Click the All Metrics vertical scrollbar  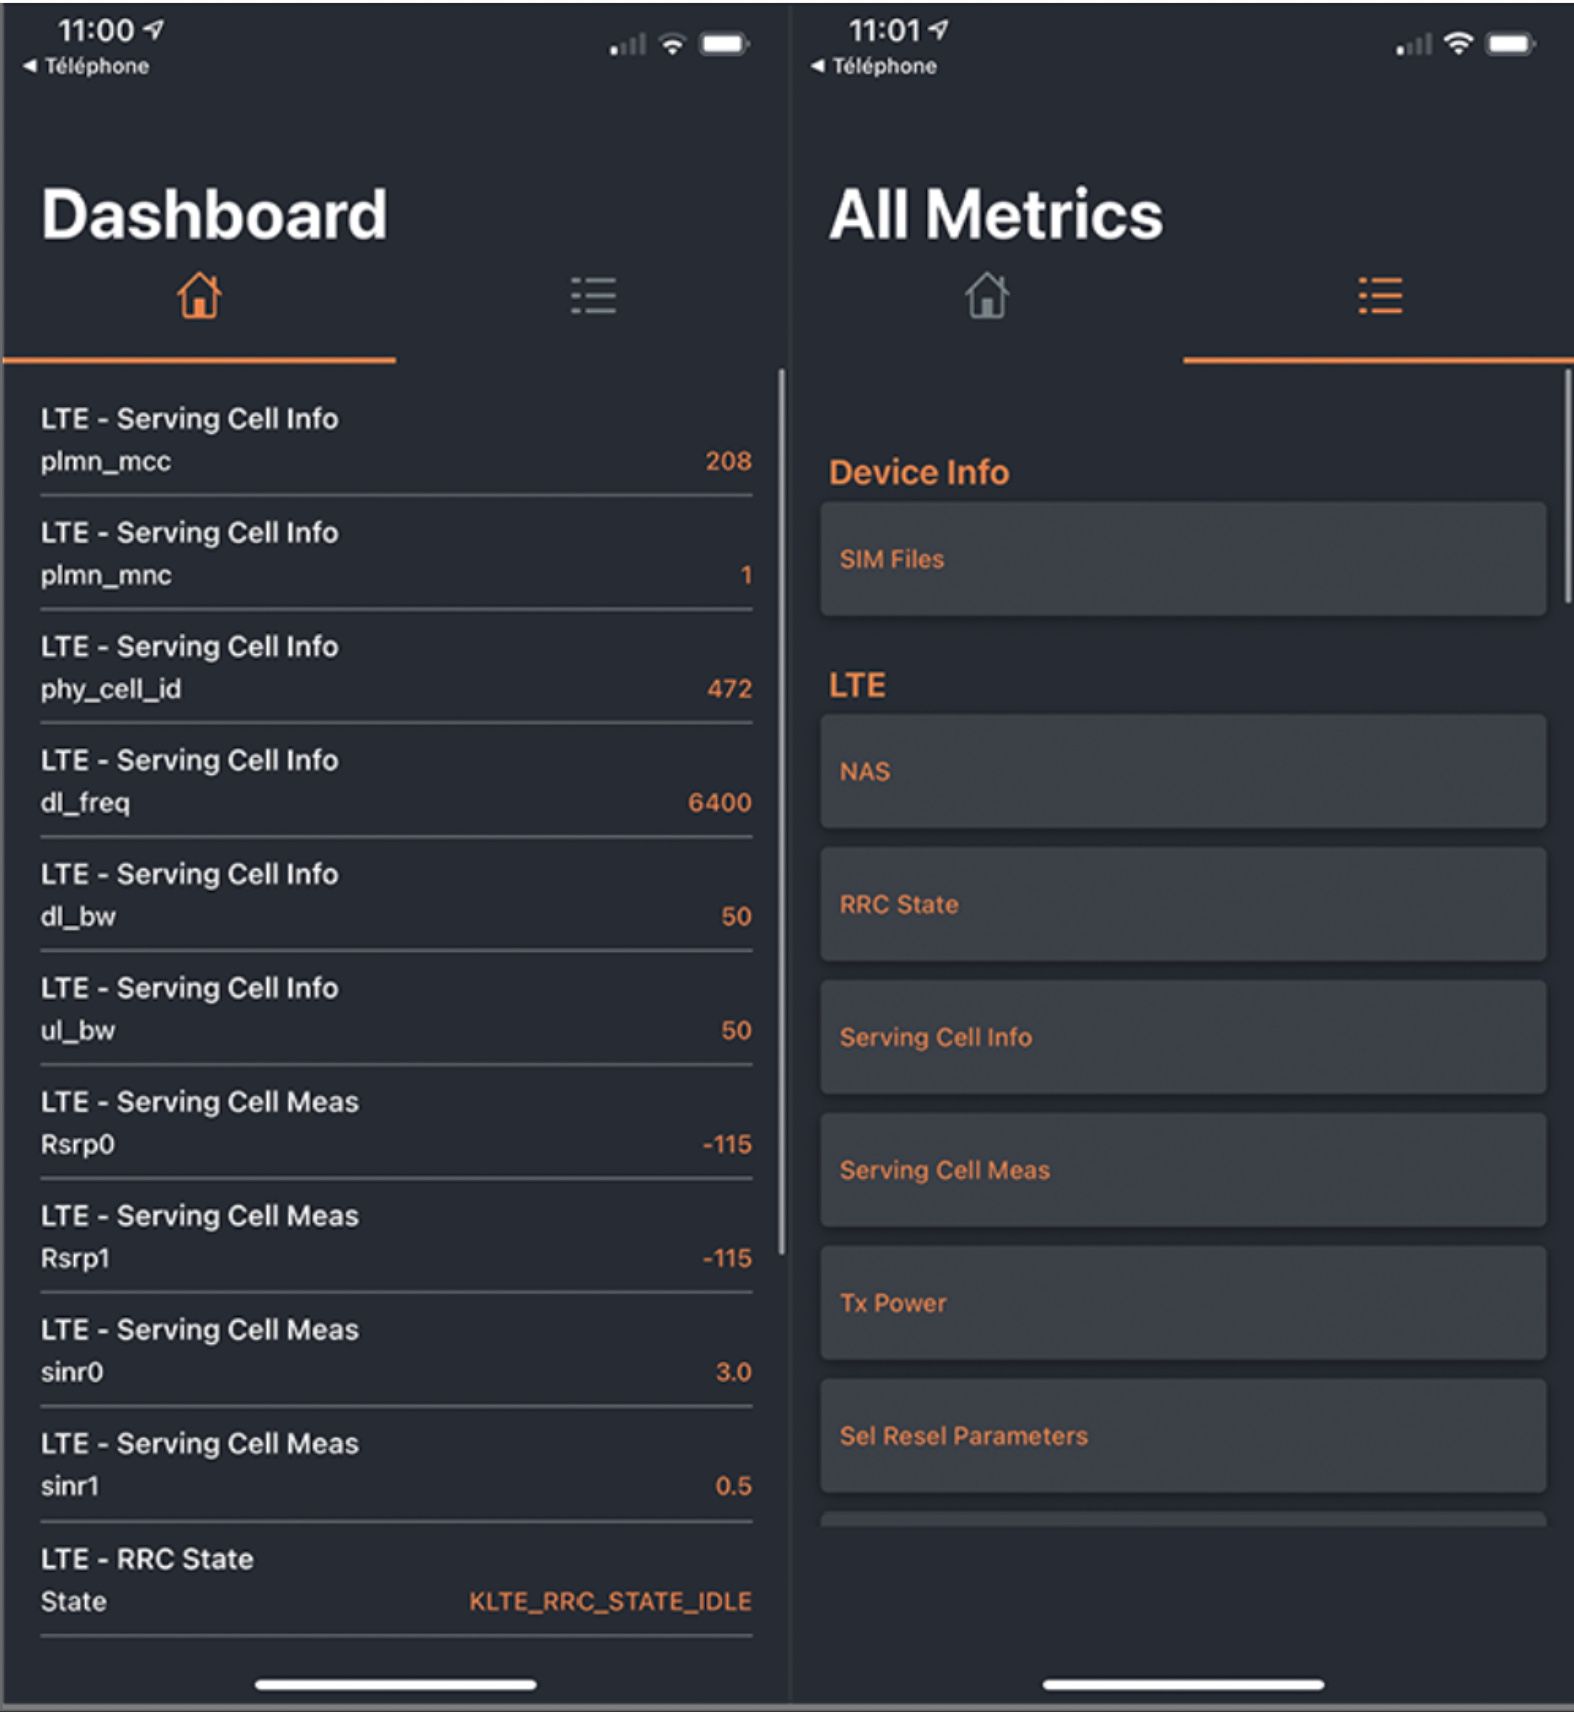(1567, 486)
